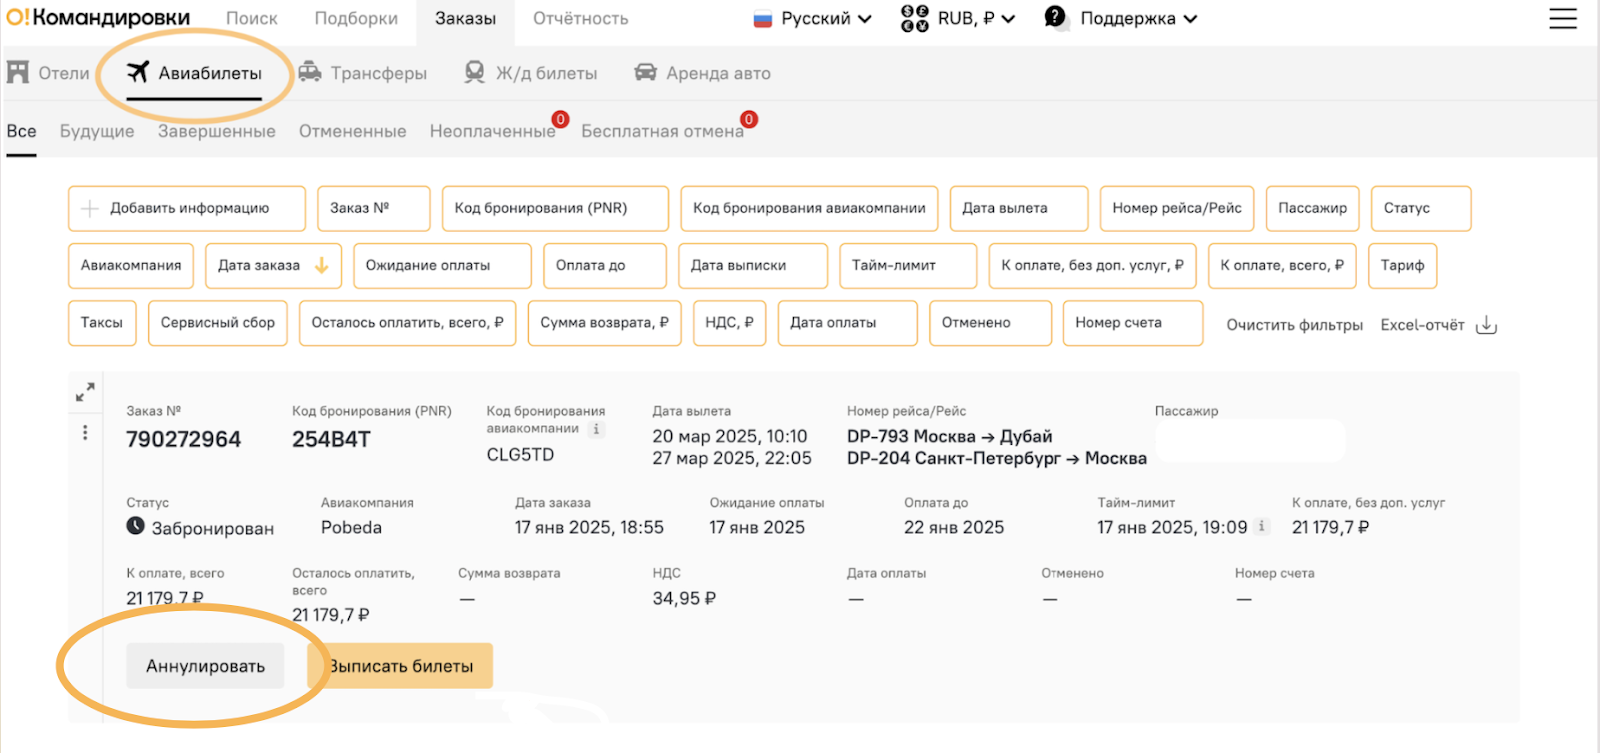The width and height of the screenshot is (1600, 753).
Task: Select the Заказы menu item
Action: click(x=465, y=19)
